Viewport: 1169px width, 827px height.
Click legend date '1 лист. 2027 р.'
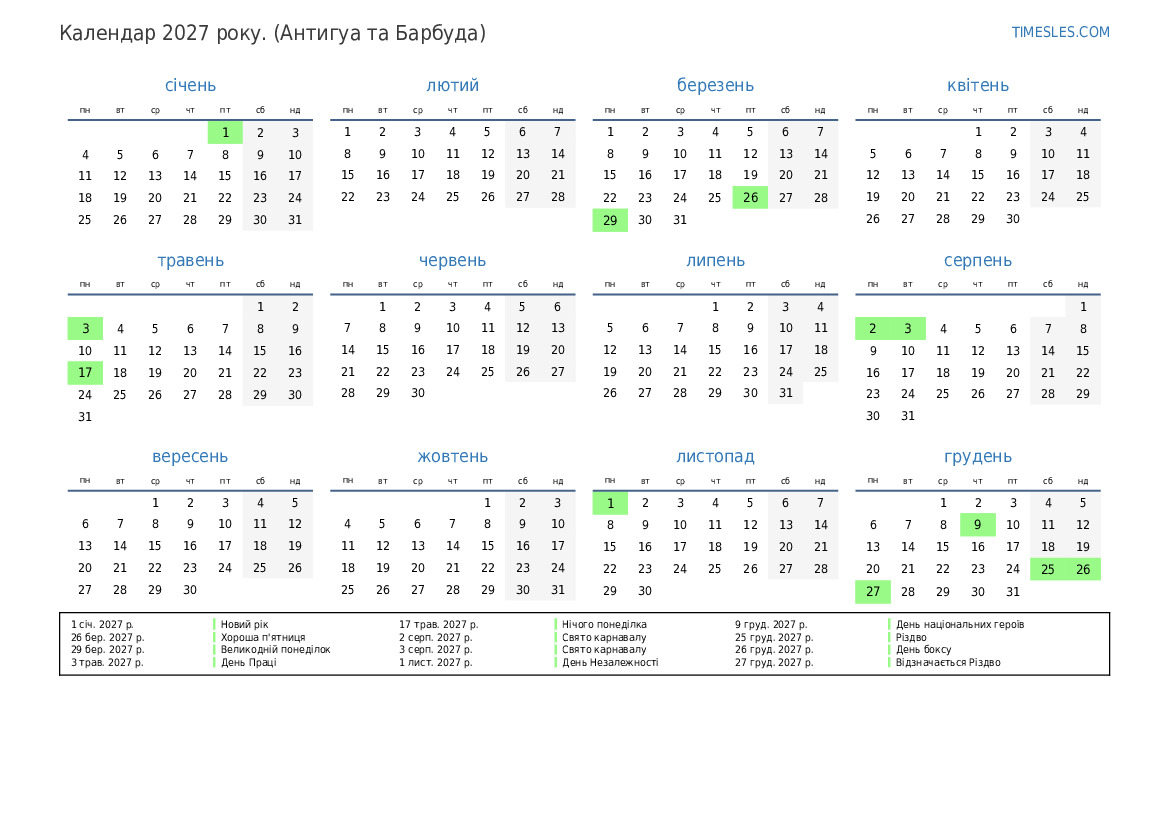pyautogui.click(x=435, y=662)
